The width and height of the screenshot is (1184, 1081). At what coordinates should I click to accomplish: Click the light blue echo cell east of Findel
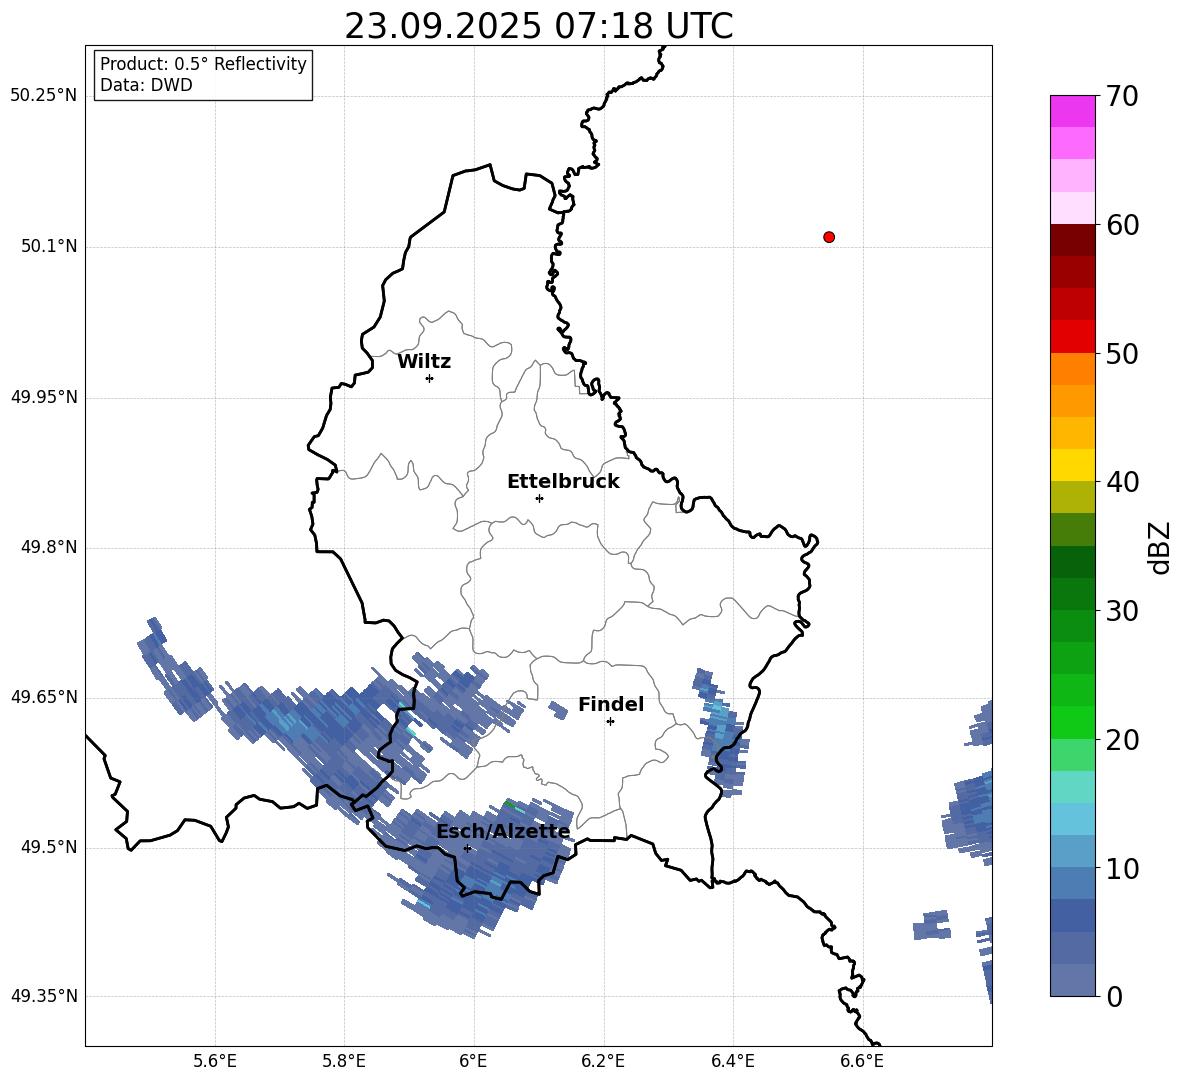718,717
